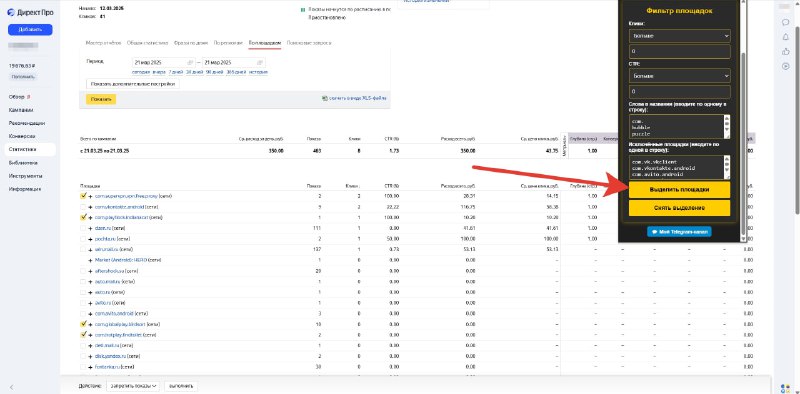The image size is (800, 394).
Task: Switch to Фразы по дням tab
Action: pos(191,43)
